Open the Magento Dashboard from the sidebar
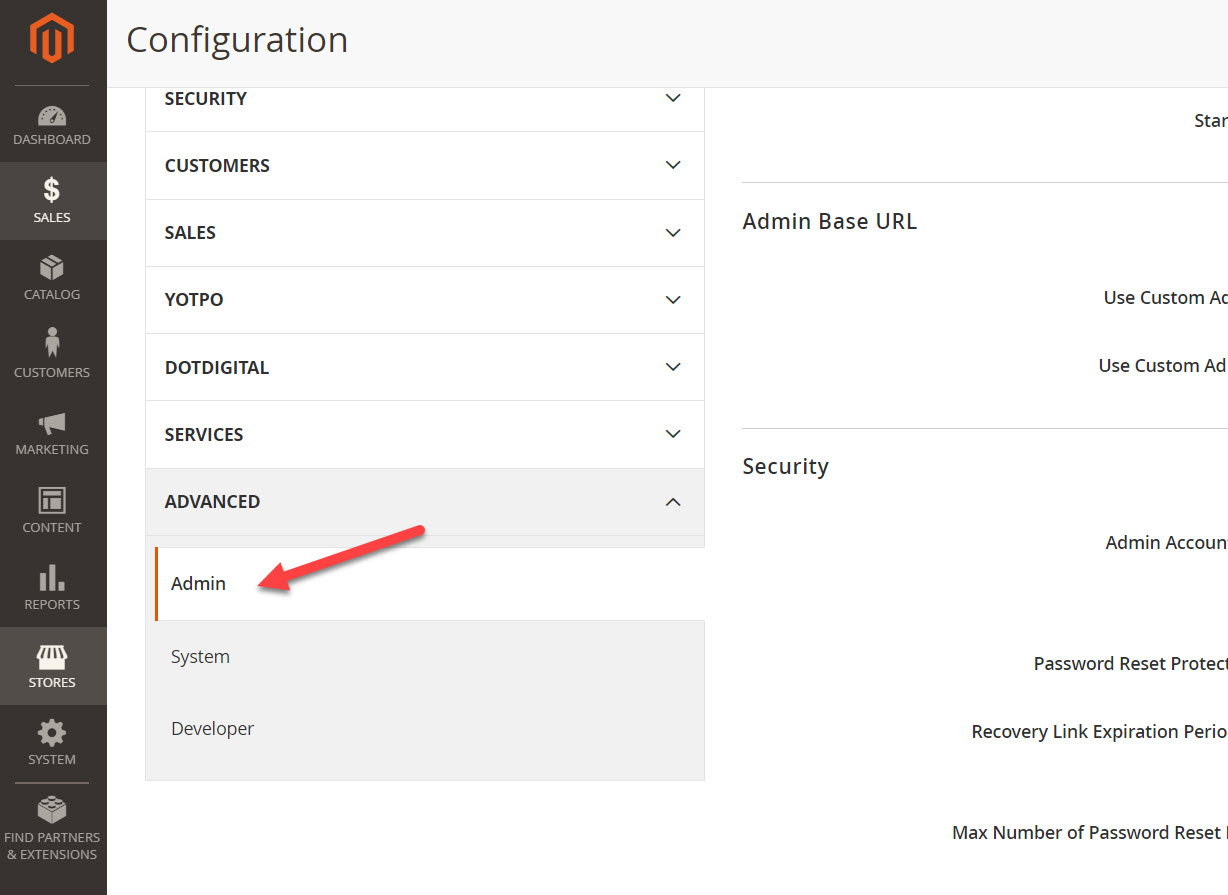Screen dimensions: 1228x895 (52, 124)
